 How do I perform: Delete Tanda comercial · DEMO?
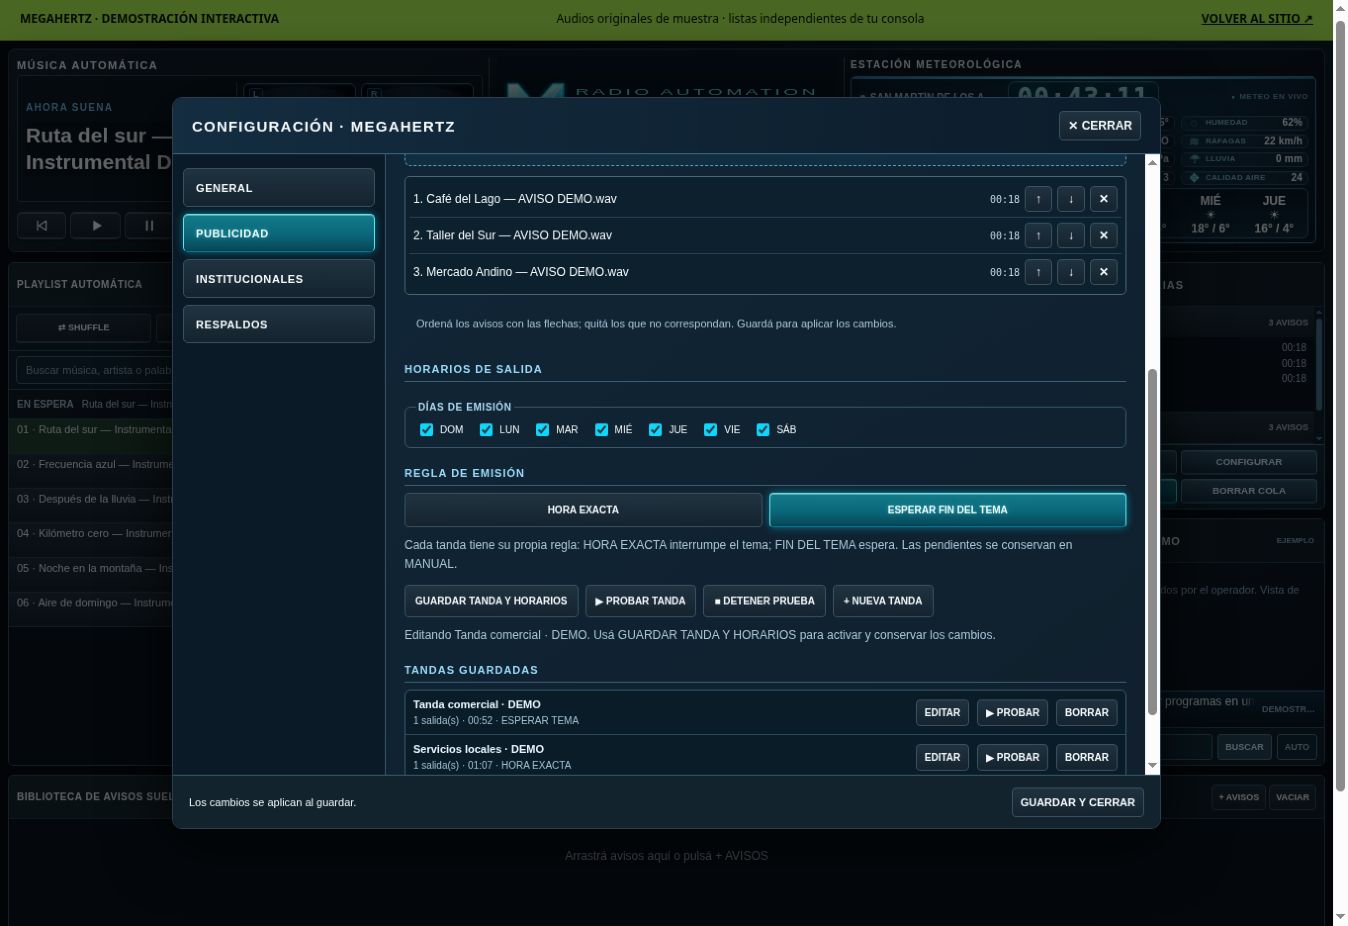[1087, 713]
